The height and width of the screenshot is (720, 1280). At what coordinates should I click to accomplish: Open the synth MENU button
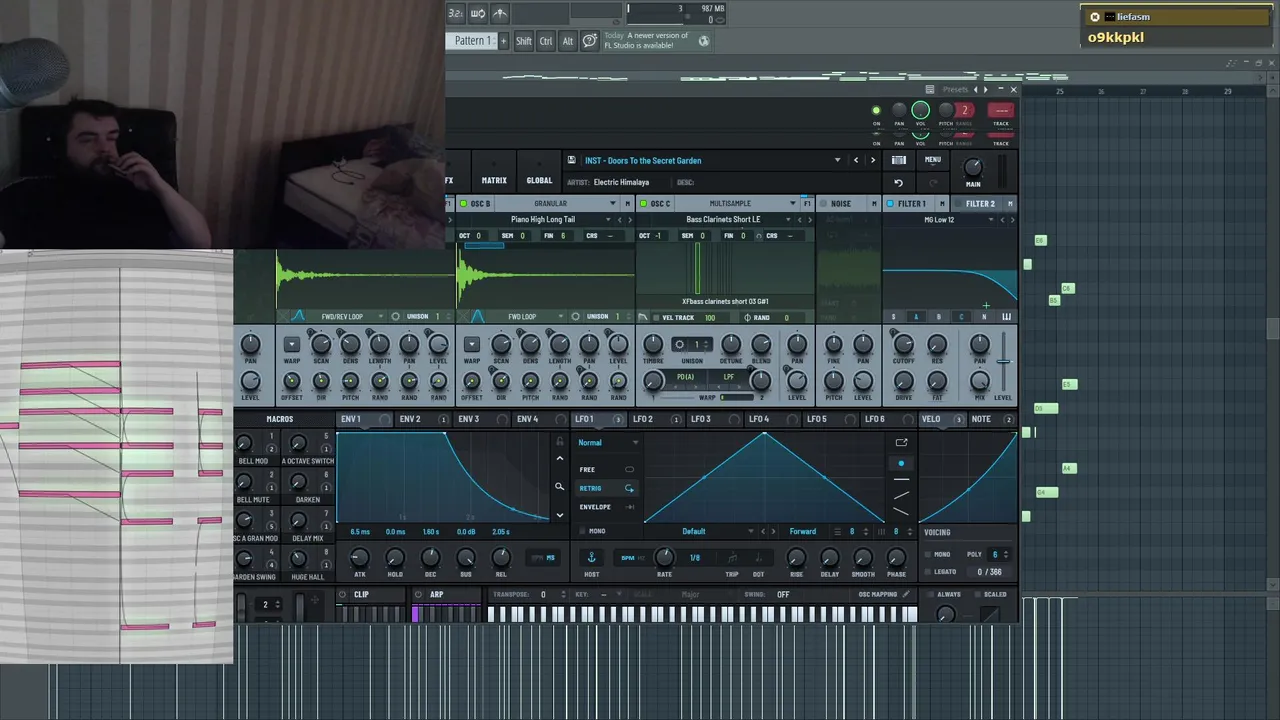933,160
